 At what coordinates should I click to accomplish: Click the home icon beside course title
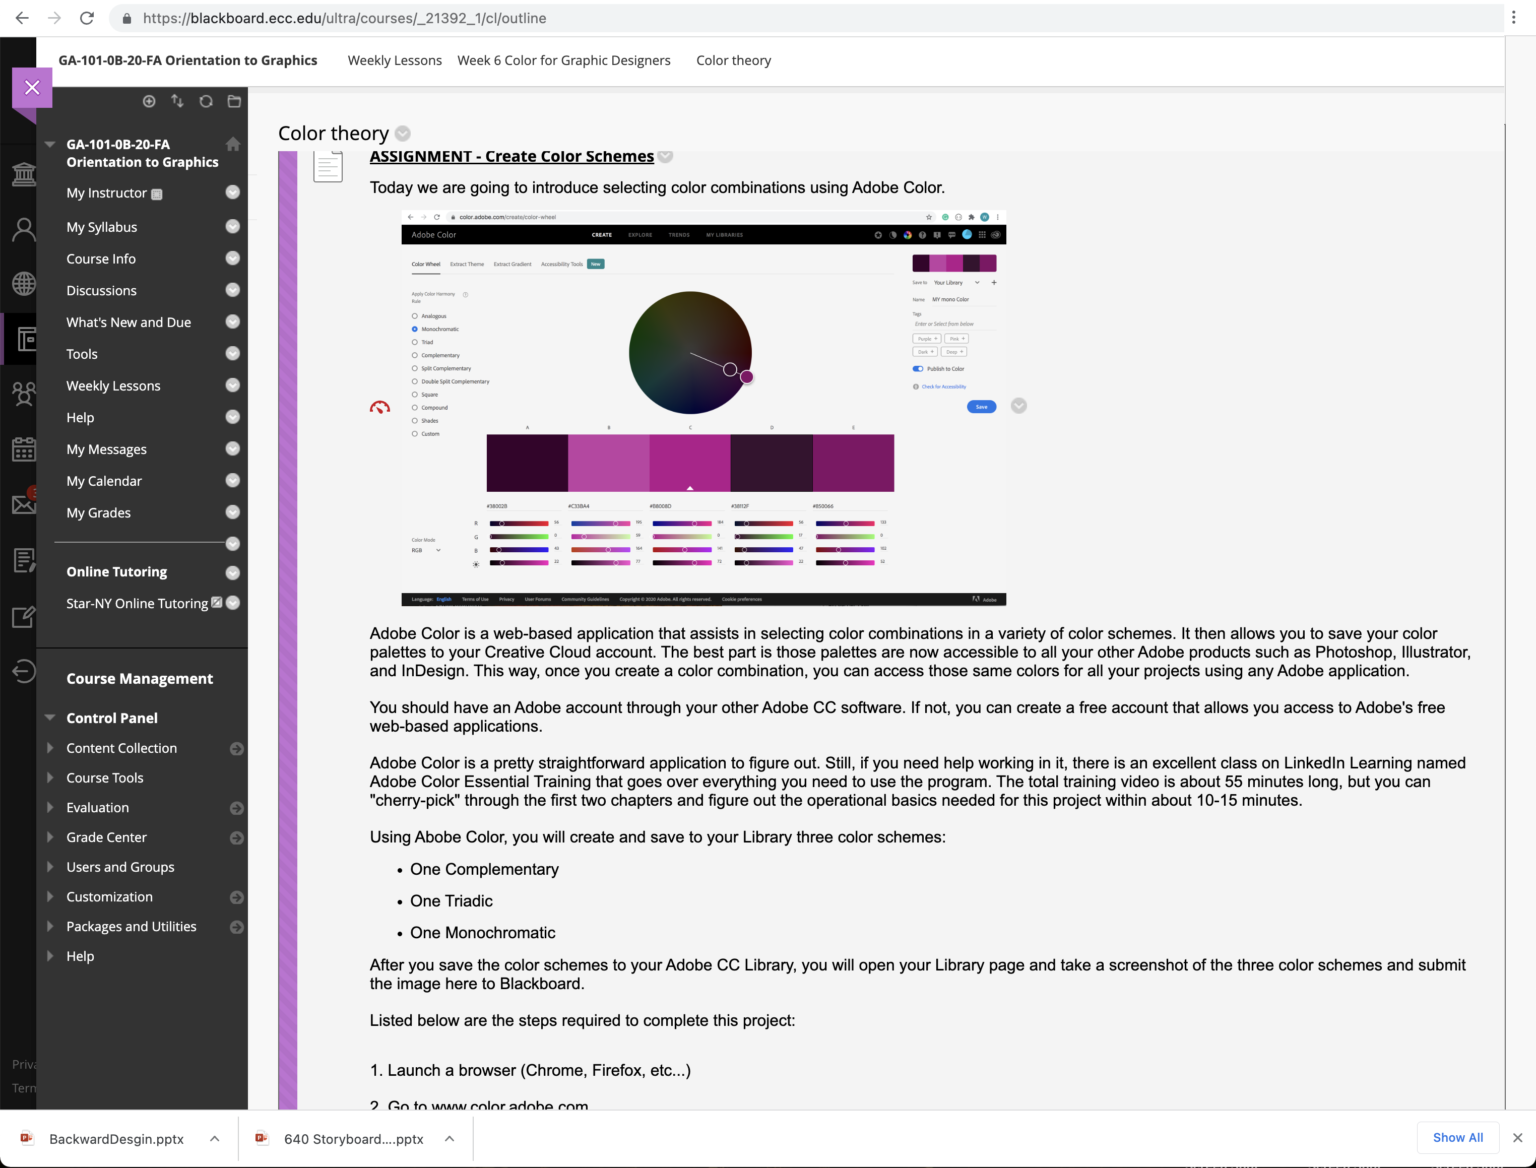(233, 144)
